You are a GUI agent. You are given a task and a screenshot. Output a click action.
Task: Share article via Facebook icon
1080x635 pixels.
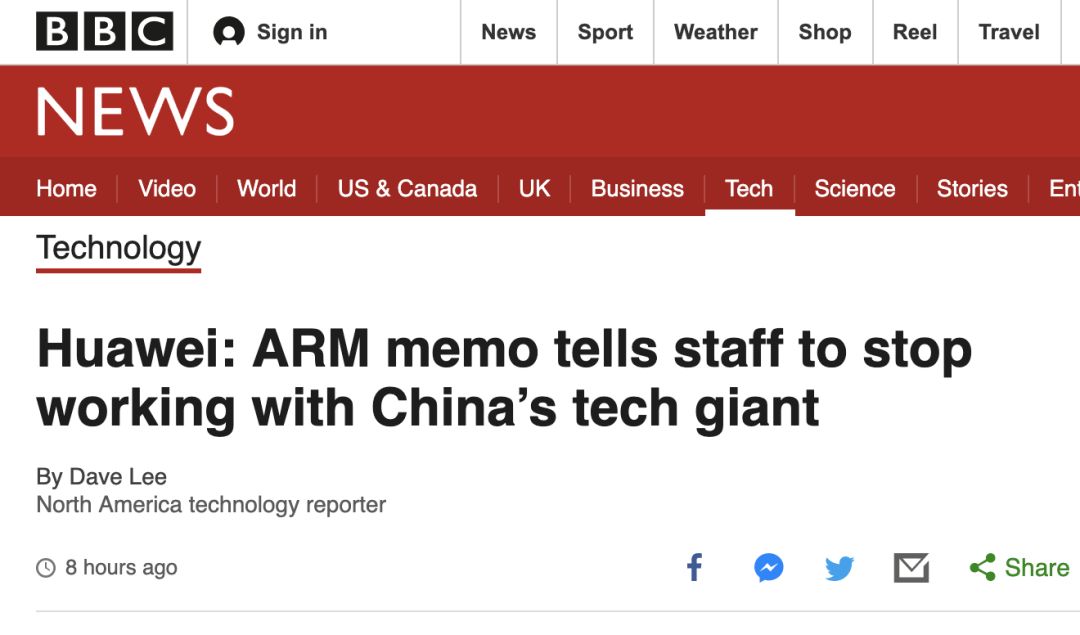(695, 568)
